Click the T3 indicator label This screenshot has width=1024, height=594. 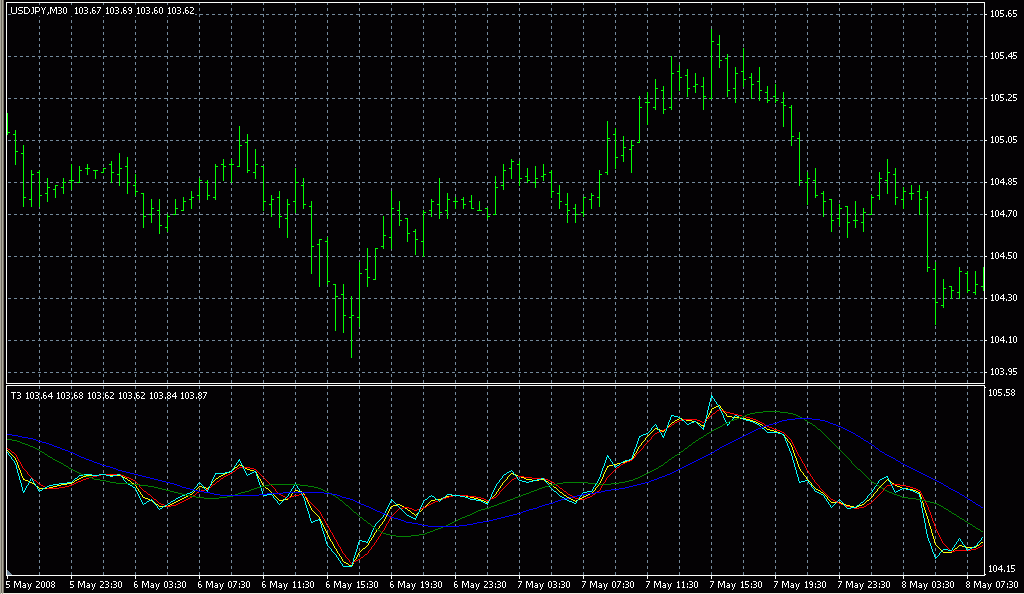click(x=15, y=396)
